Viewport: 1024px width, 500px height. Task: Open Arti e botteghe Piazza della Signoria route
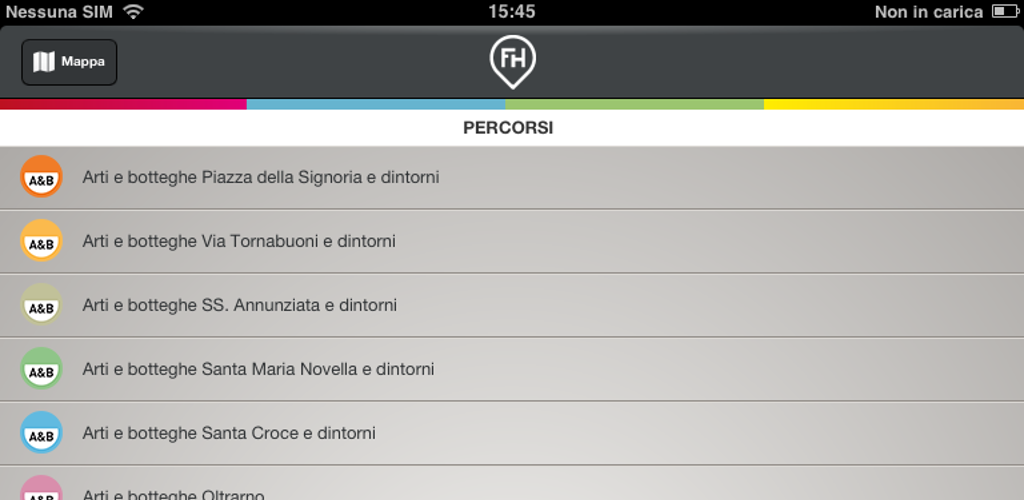[x=260, y=177]
